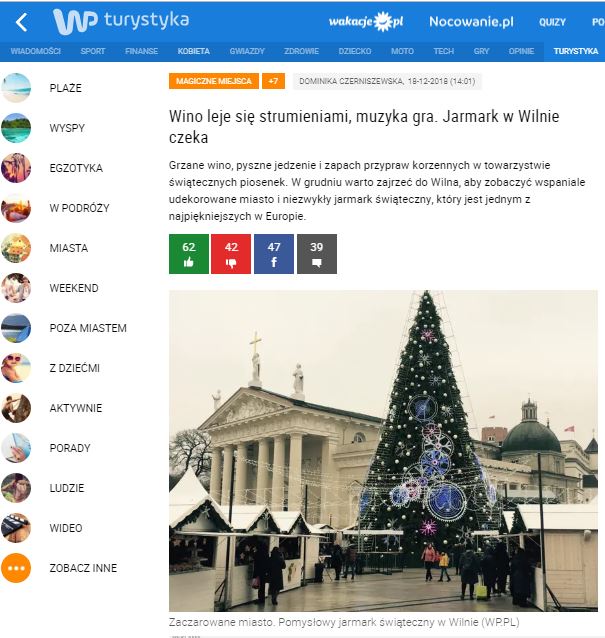
Task: Open the wakacje.pl link
Action: click(366, 22)
